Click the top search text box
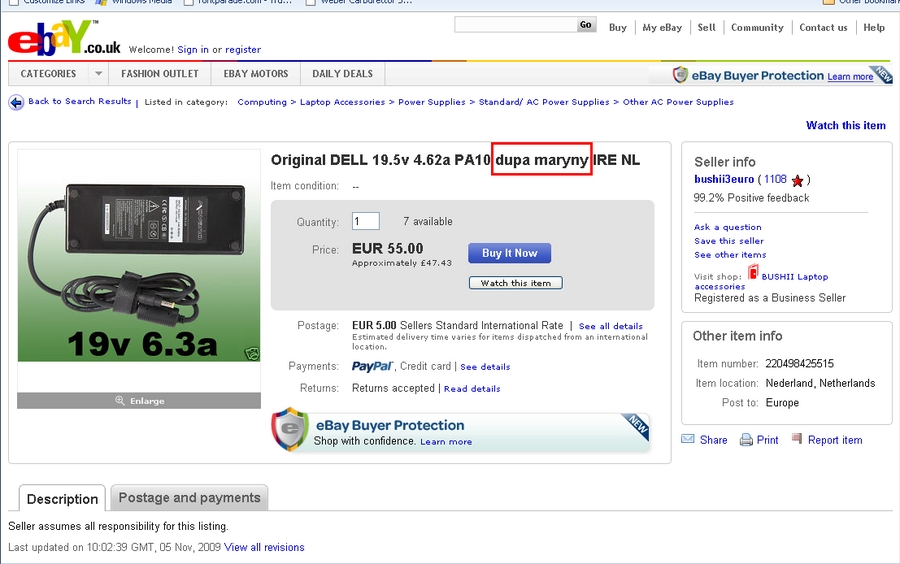The height and width of the screenshot is (564, 900). 514,25
